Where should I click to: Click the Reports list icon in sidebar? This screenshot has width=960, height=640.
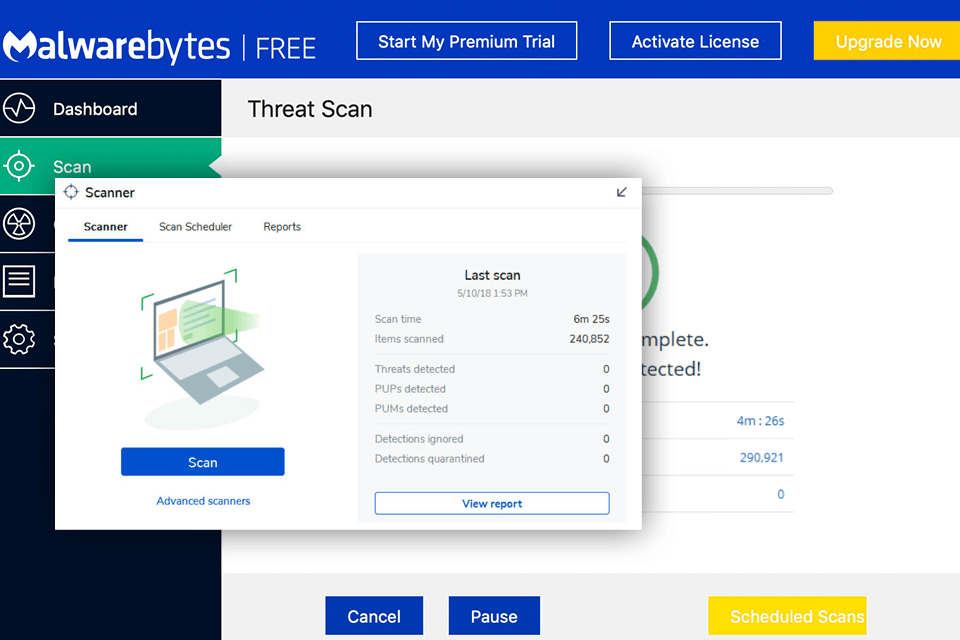coord(19,282)
